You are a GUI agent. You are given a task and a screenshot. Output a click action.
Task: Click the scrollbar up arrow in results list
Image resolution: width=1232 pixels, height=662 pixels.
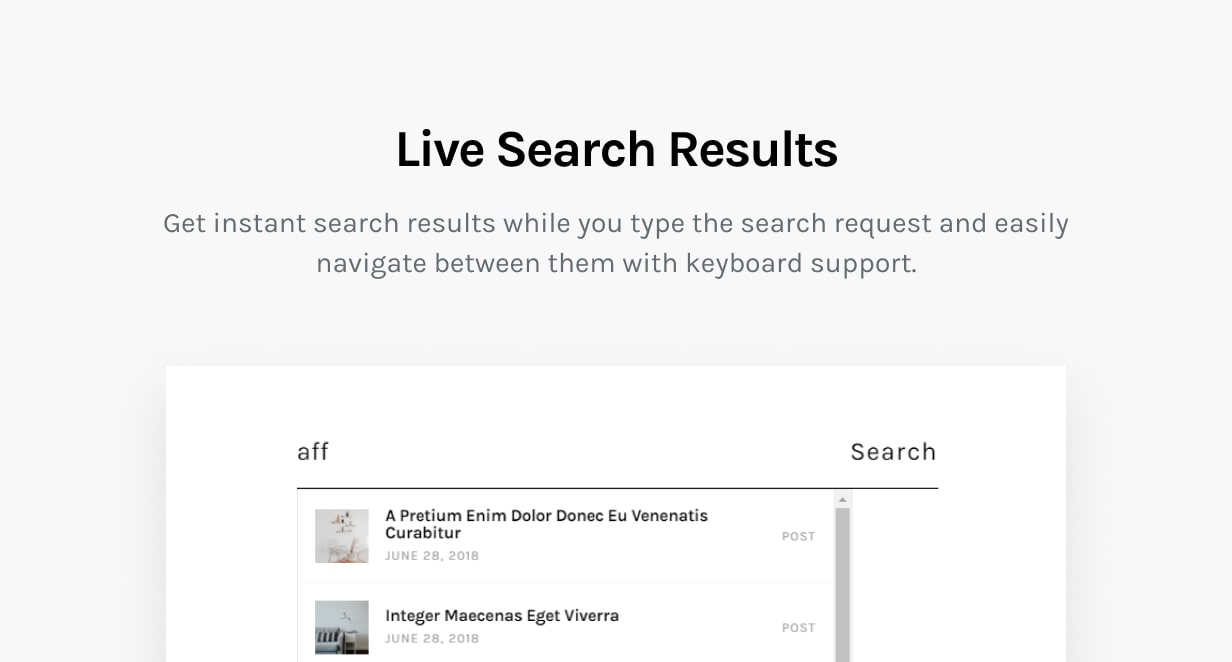click(x=842, y=498)
